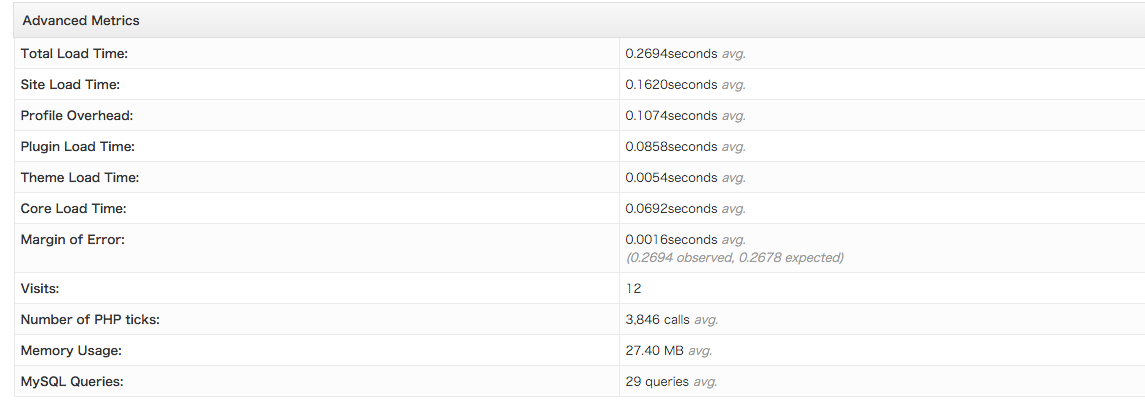Click the Visits count of 12
1145x416 pixels.
(633, 288)
